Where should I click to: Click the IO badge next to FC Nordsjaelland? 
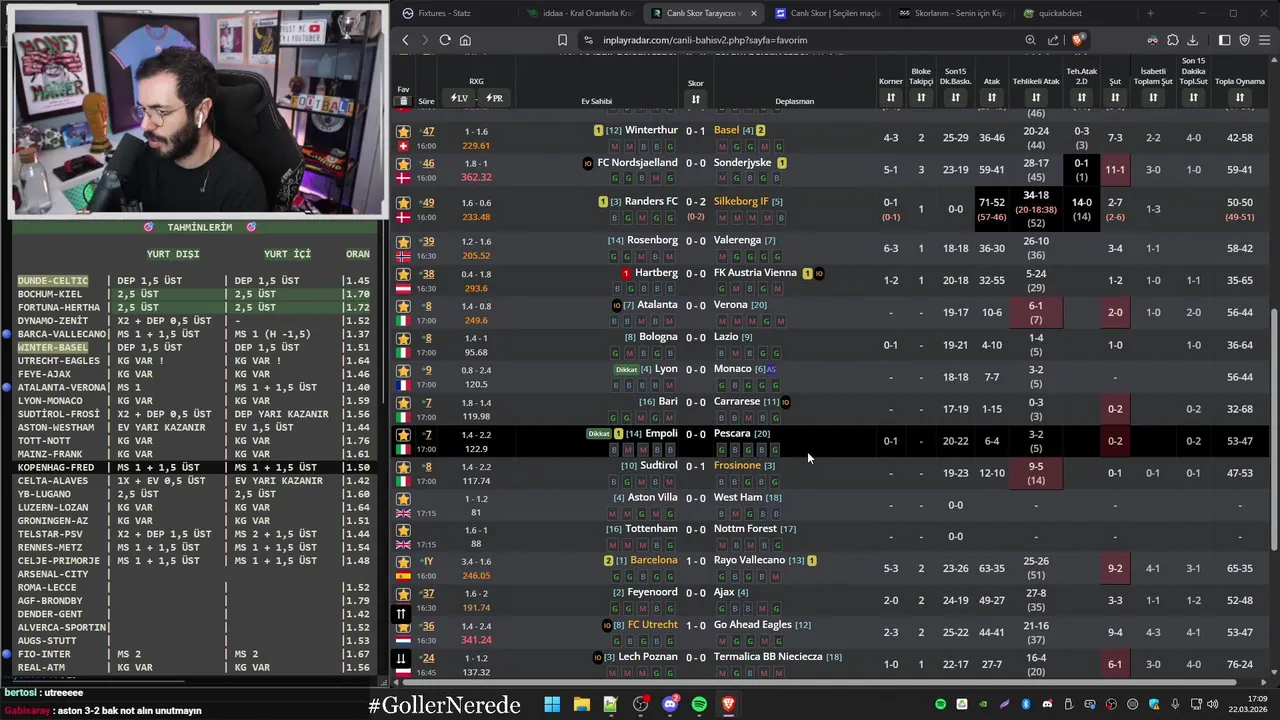coord(588,163)
